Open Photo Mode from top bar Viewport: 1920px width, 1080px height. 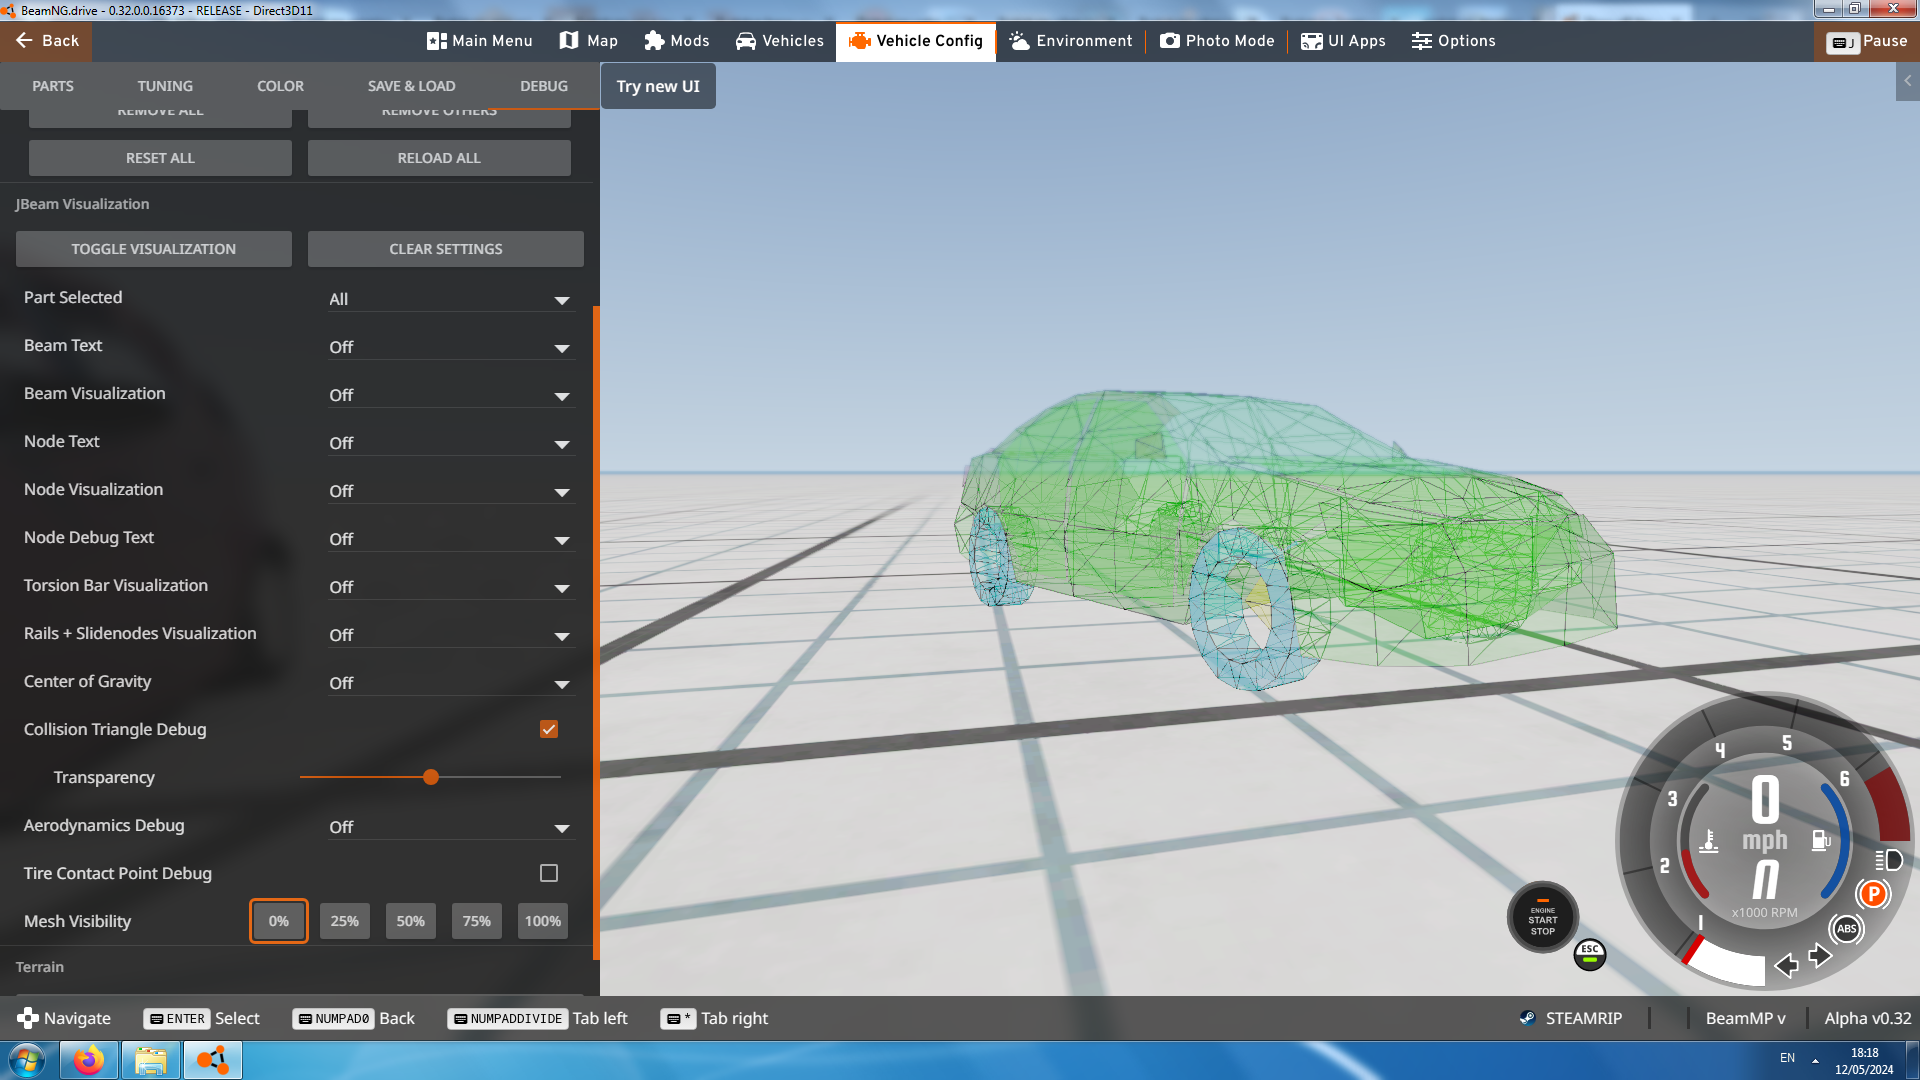tap(1217, 41)
